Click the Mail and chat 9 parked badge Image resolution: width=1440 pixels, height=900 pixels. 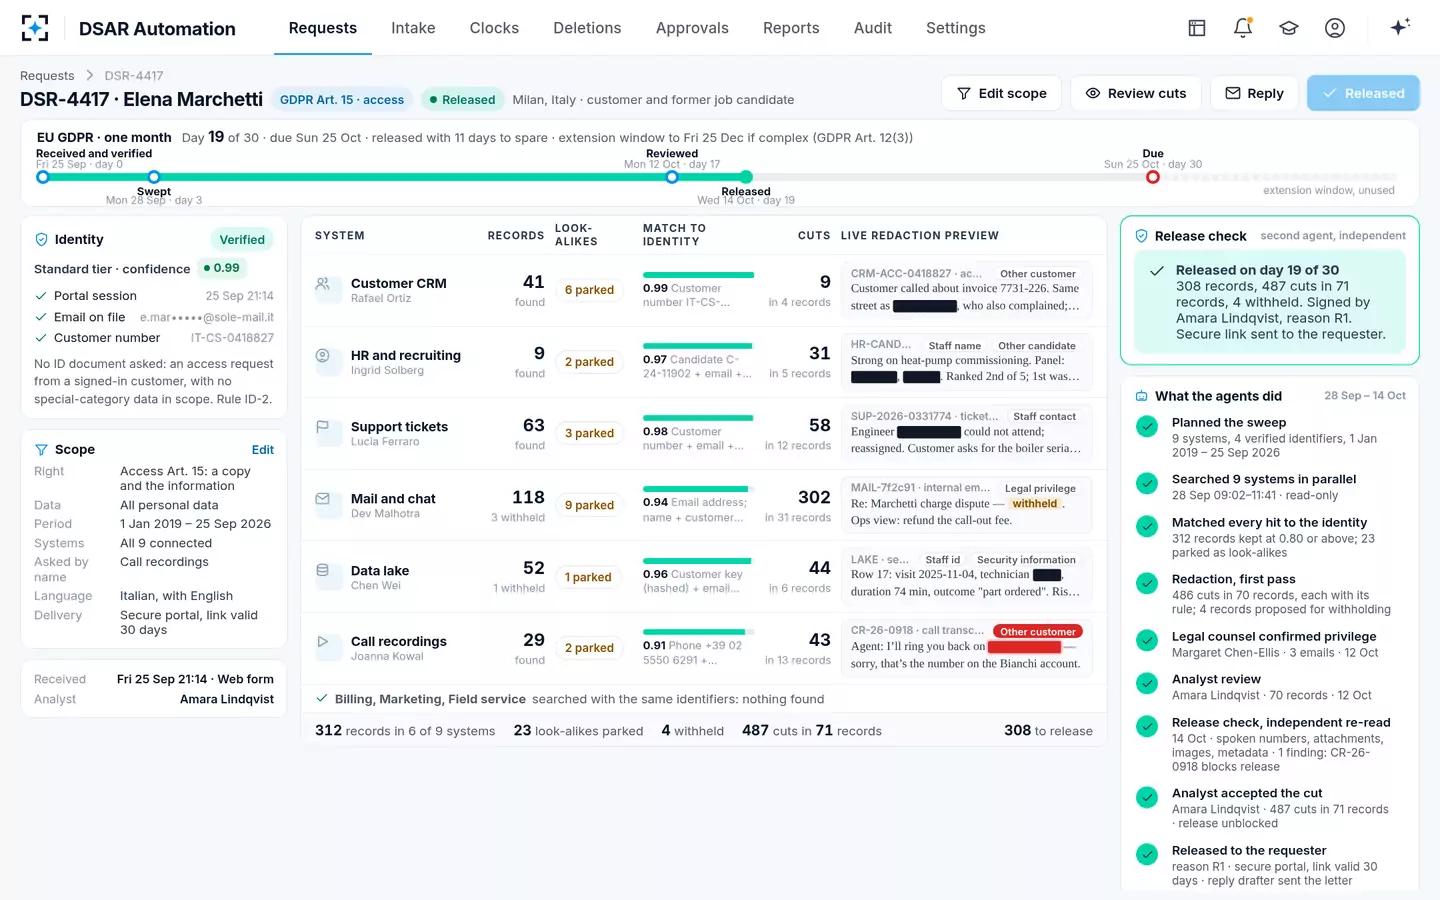coord(589,505)
